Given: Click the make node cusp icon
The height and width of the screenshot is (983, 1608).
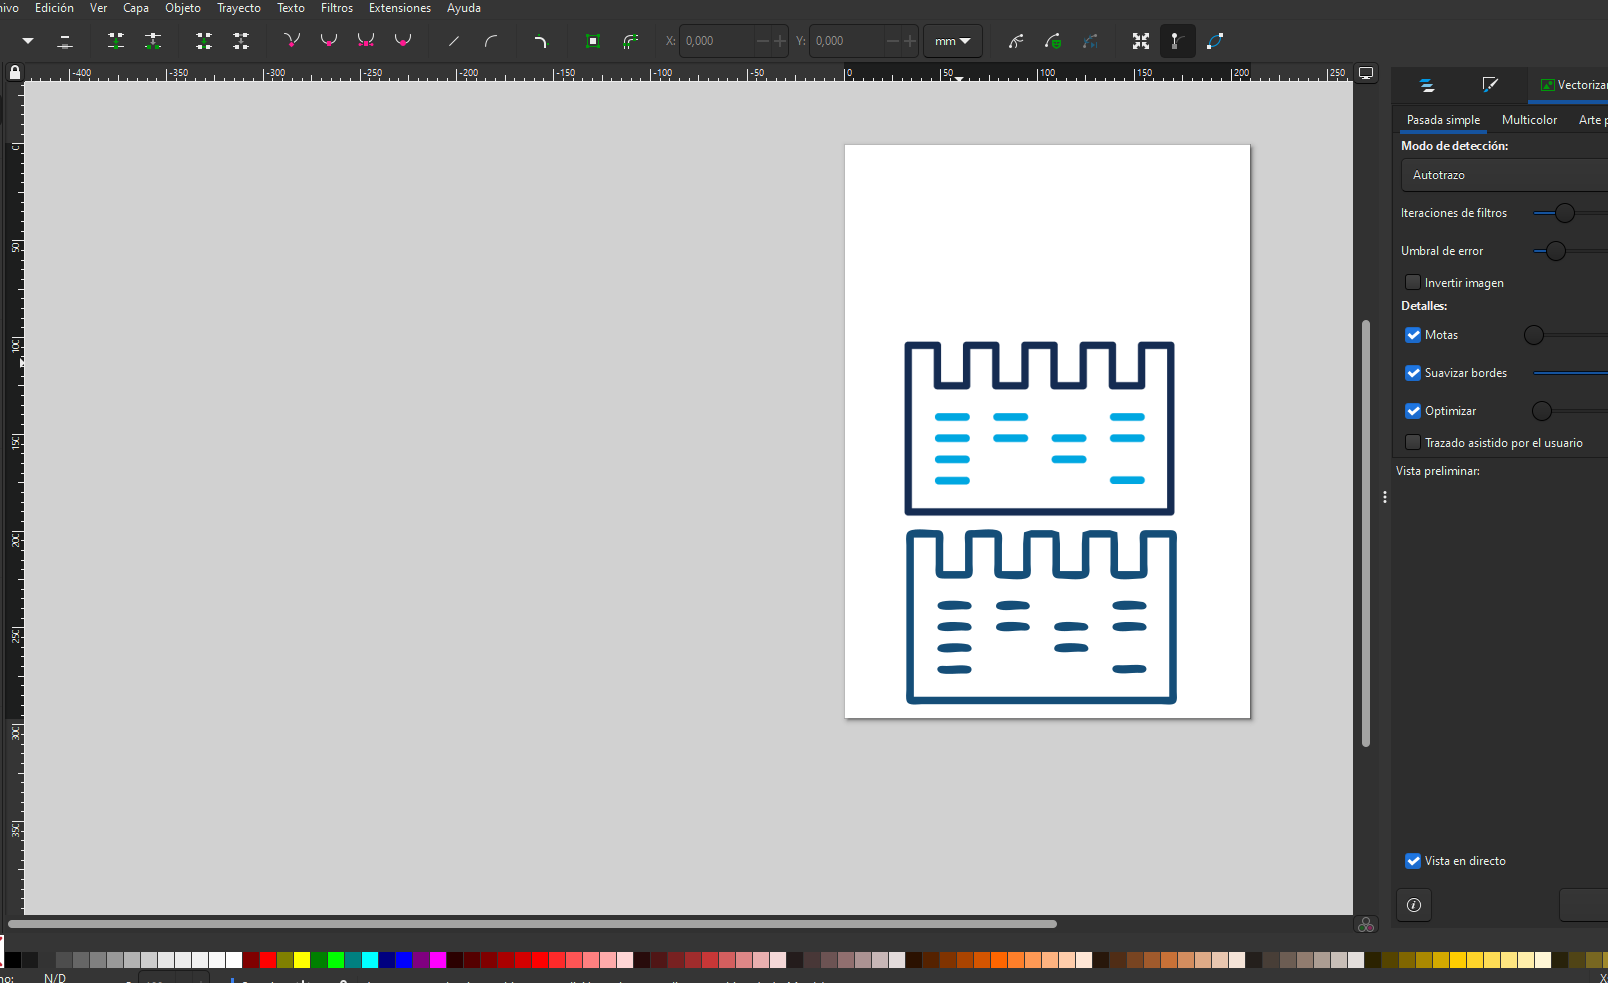Looking at the screenshot, I should coord(291,41).
